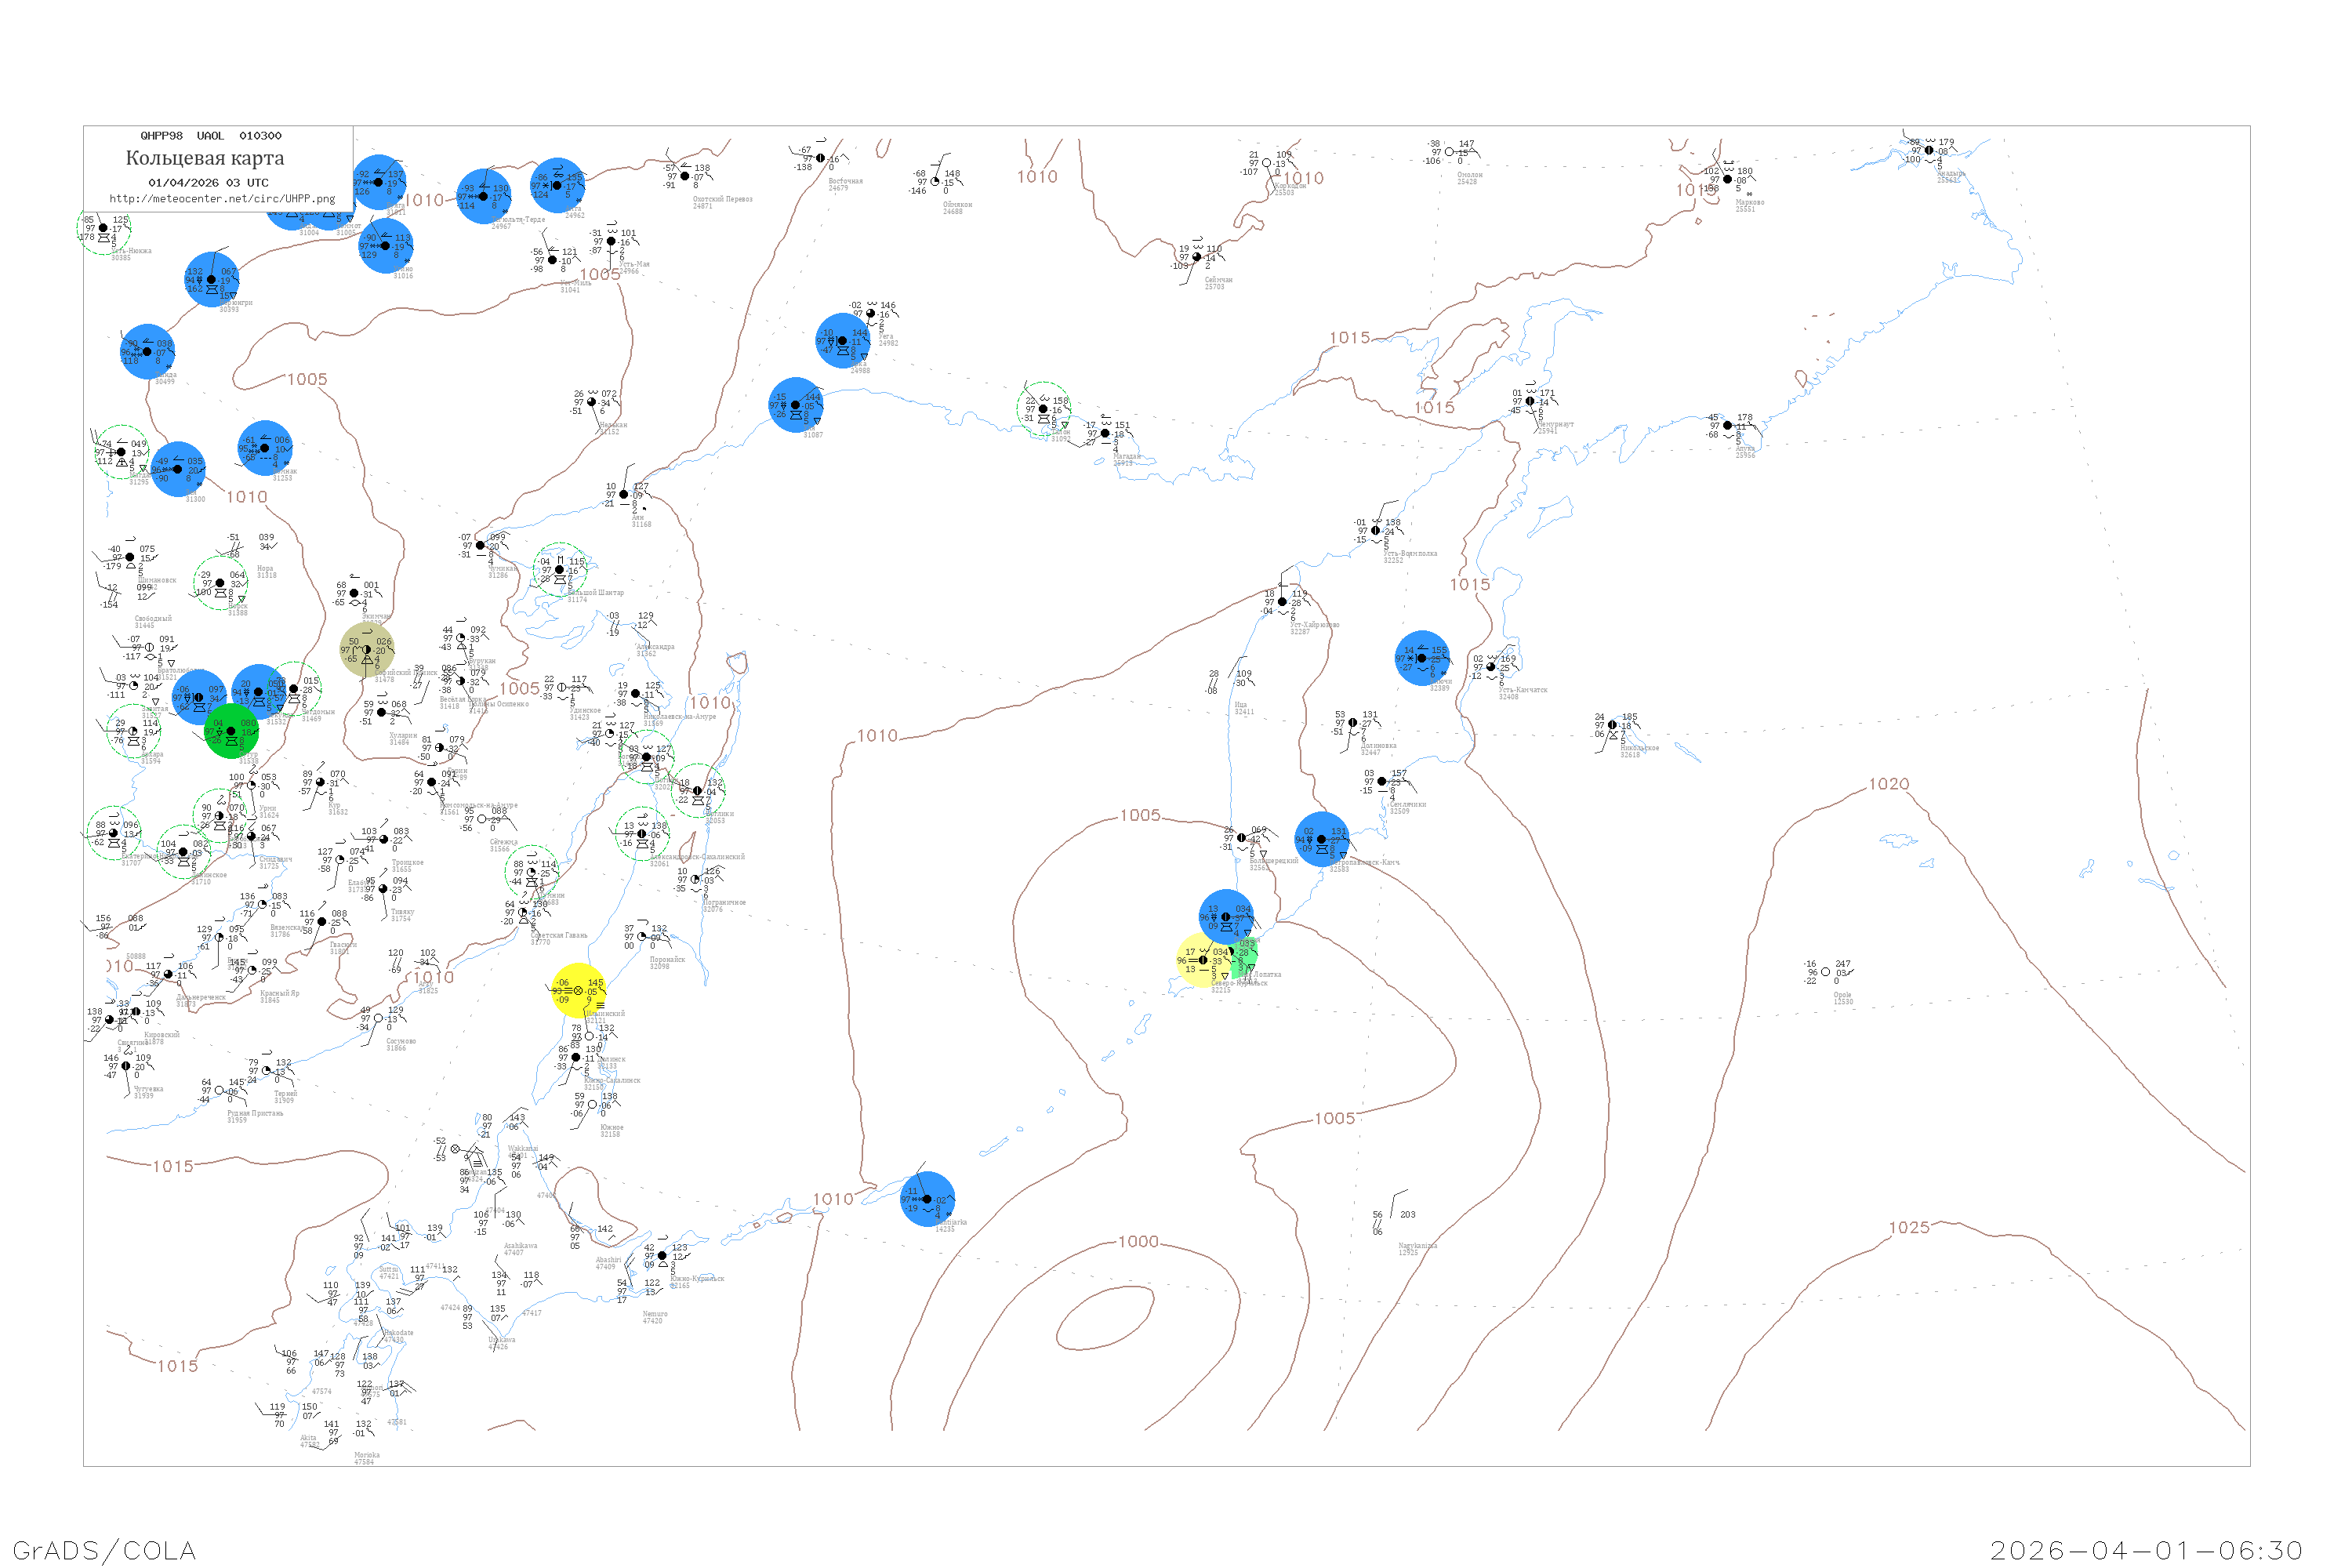
Task: Click the 1000 isobar label
Action: (1138, 1242)
